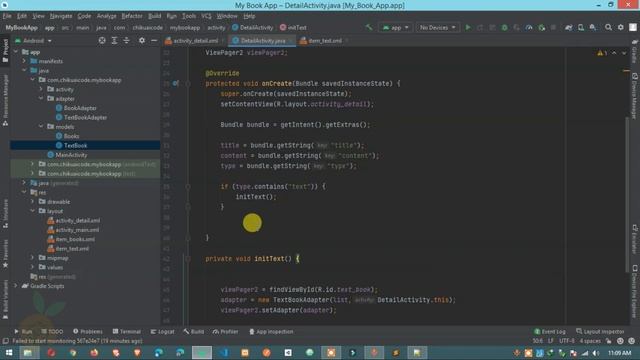Screen dimensions: 640x360
Task: Open the Logcat tool window
Action: coord(162,331)
